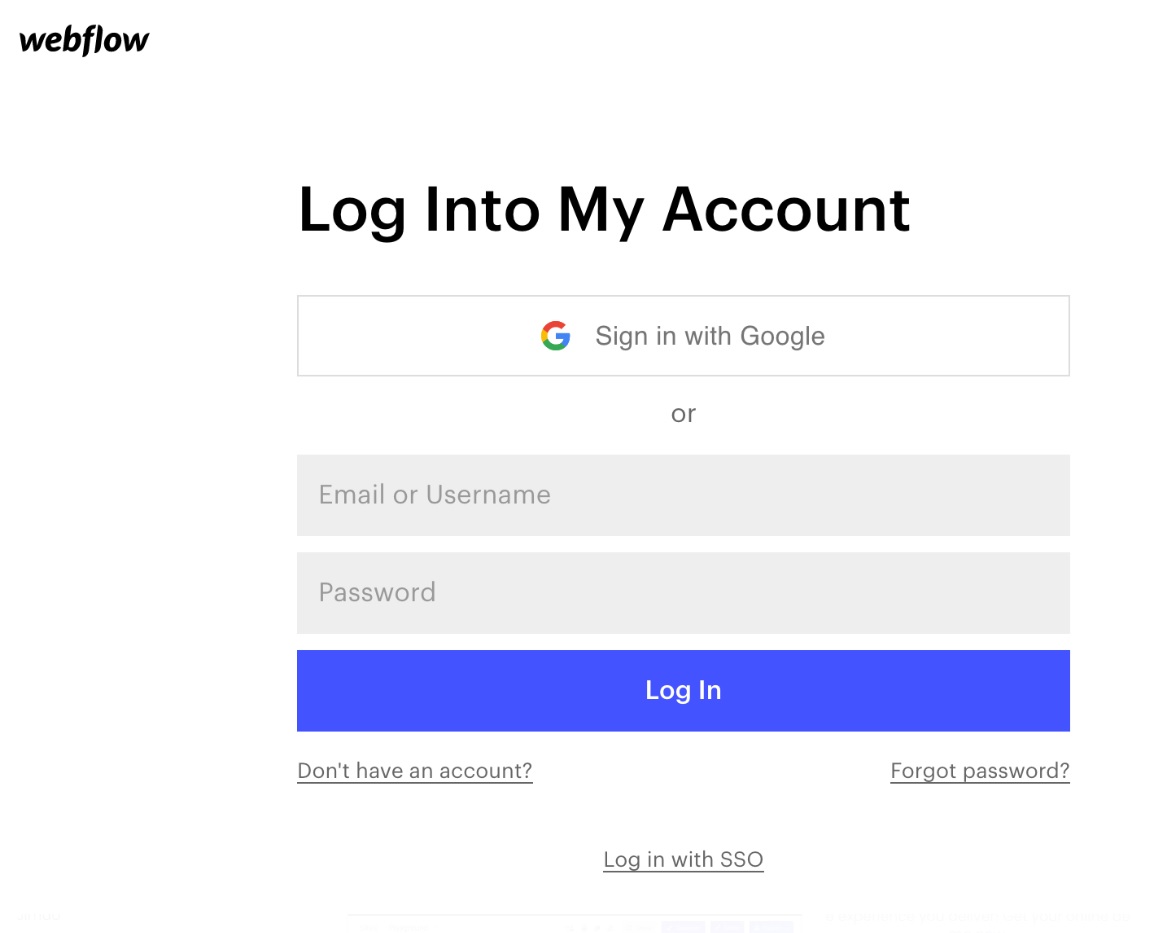Click into the Password input field

point(683,593)
